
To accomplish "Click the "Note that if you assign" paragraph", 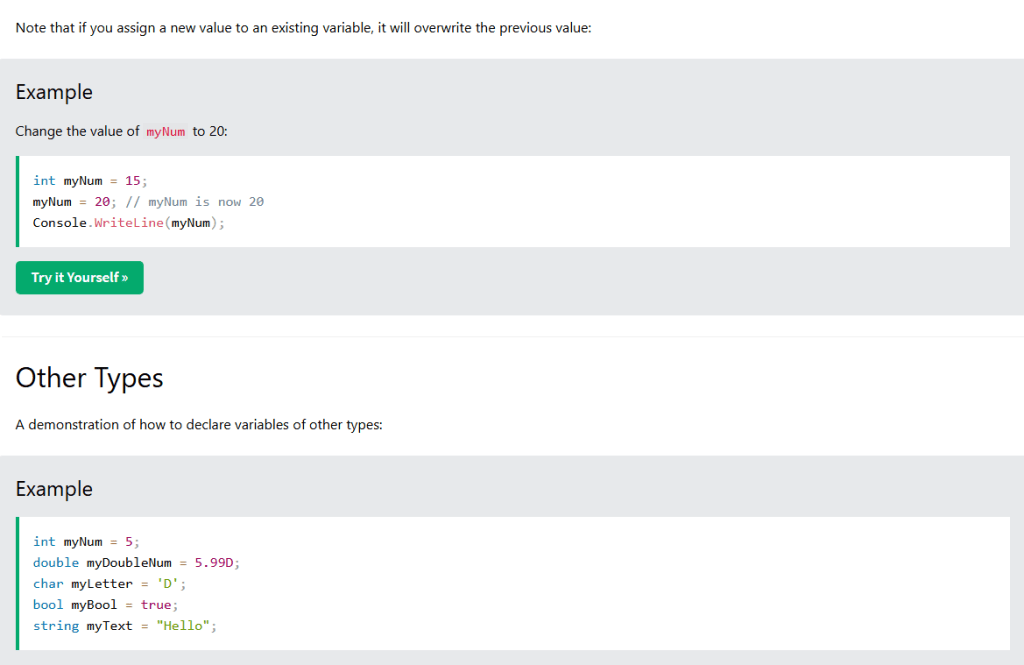I will tap(303, 27).
